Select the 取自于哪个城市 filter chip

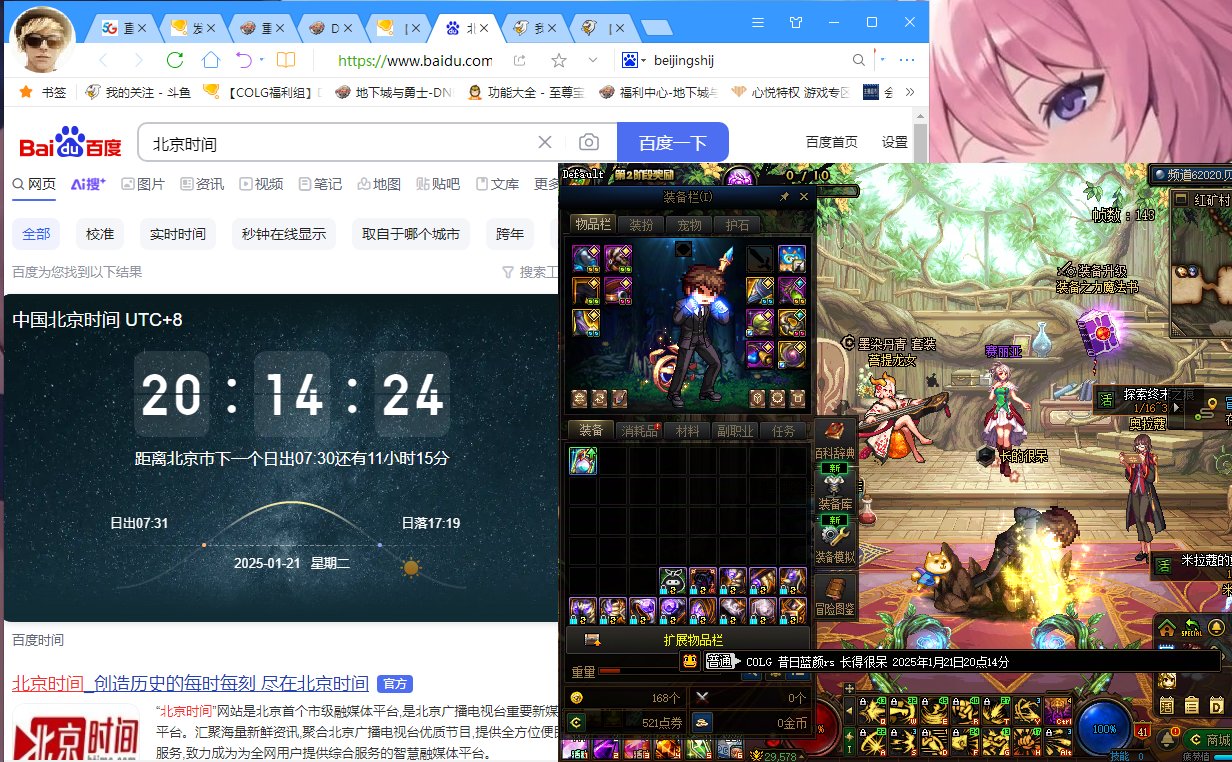[411, 235]
